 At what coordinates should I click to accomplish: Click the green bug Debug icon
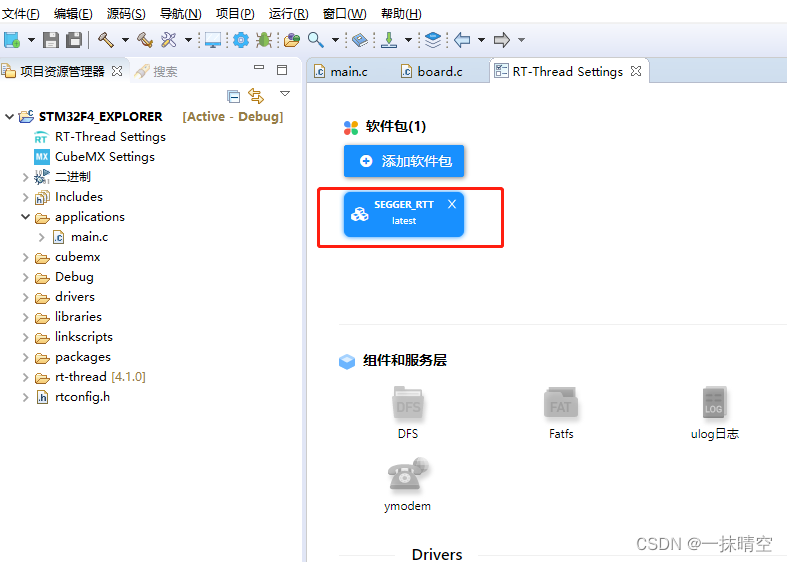coord(264,40)
